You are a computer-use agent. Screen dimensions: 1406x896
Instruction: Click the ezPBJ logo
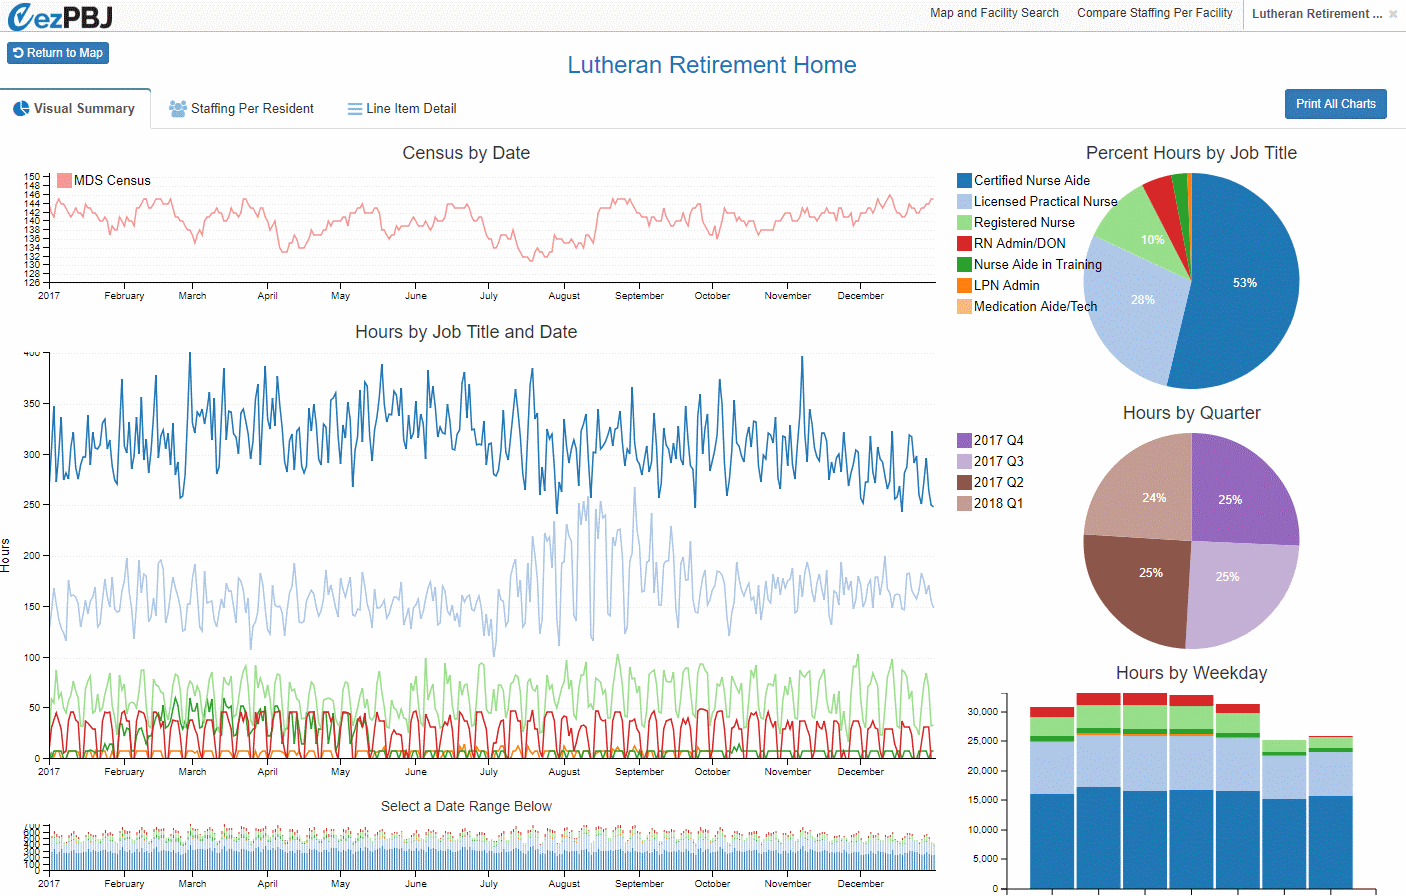click(60, 16)
